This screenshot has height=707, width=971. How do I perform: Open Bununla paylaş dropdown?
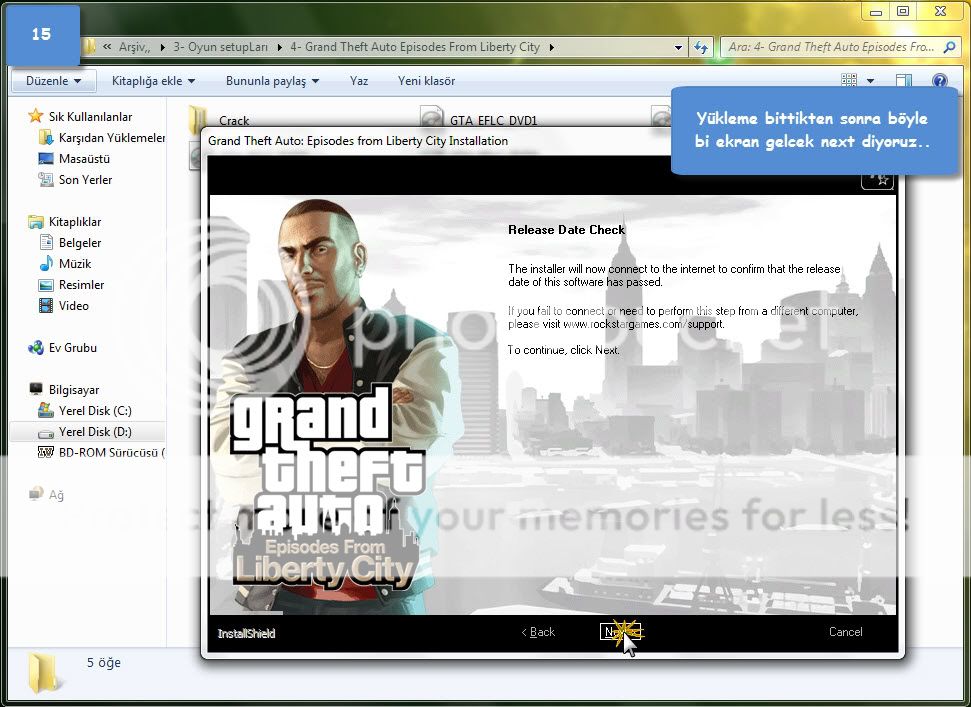coord(272,81)
